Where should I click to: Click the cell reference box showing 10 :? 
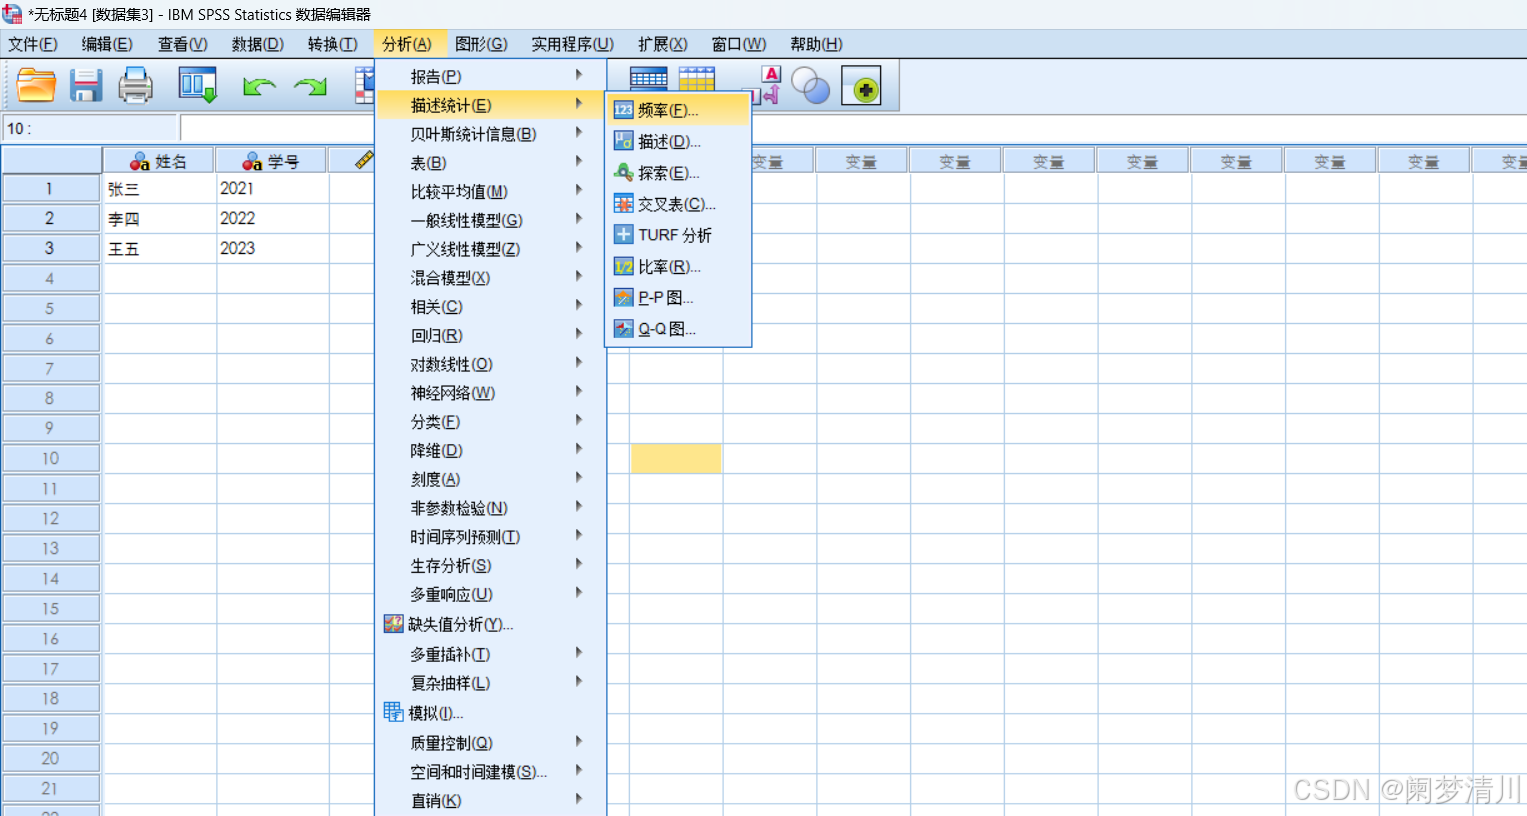(x=90, y=128)
